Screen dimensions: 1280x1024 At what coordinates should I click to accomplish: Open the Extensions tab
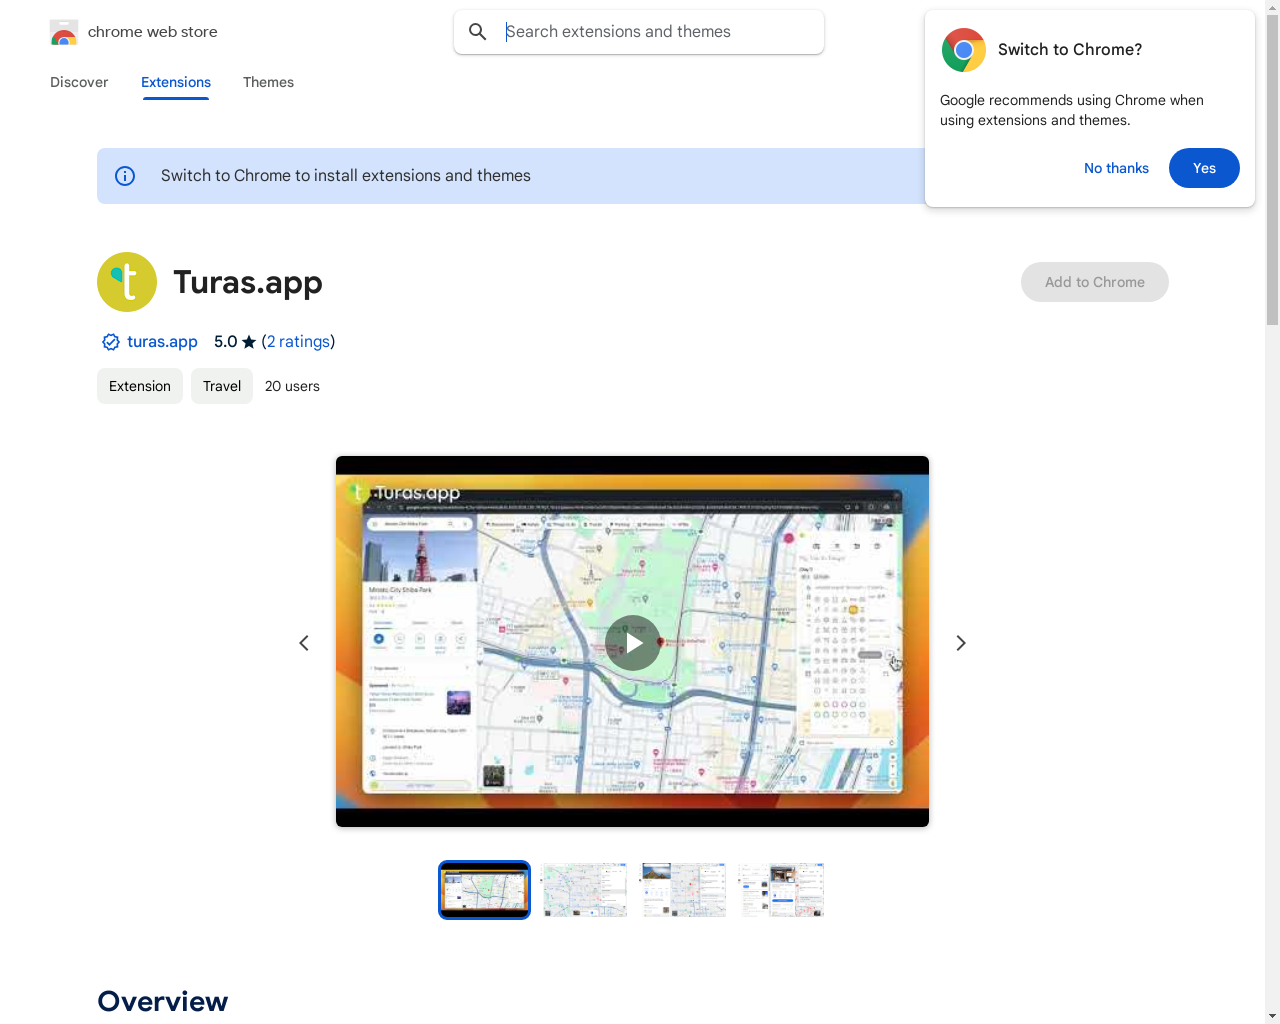(x=176, y=82)
